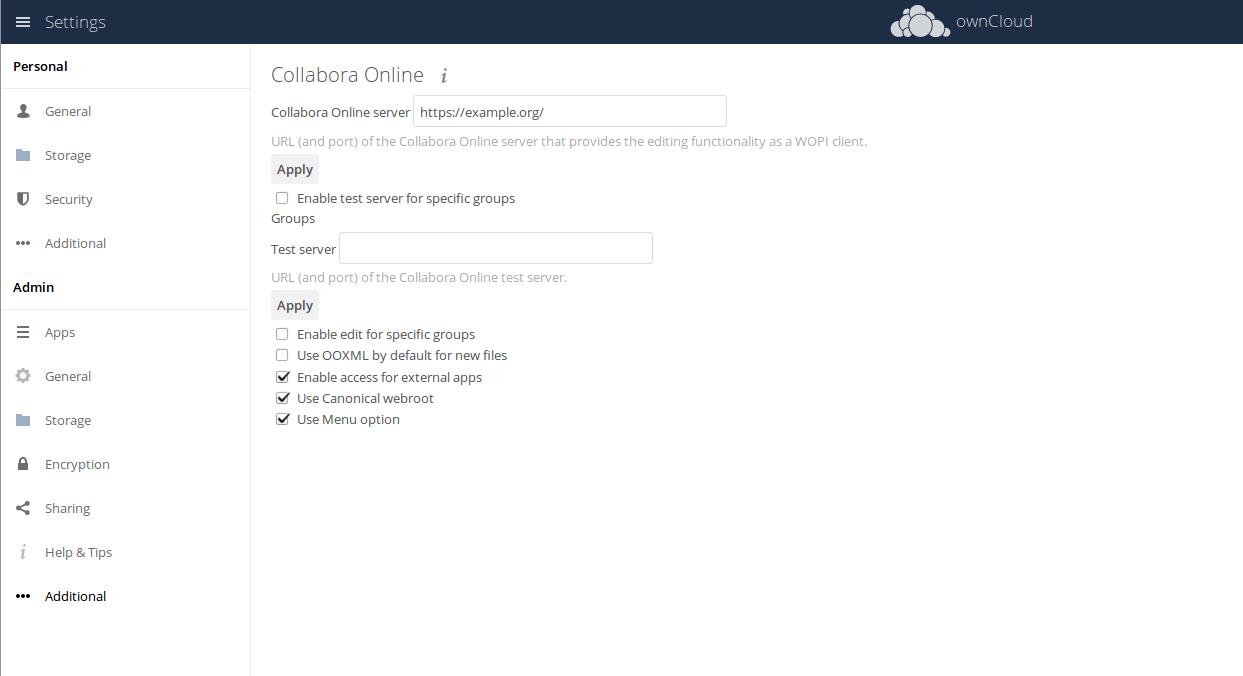Disable access for external apps
This screenshot has width=1243, height=676.
pyautogui.click(x=282, y=377)
